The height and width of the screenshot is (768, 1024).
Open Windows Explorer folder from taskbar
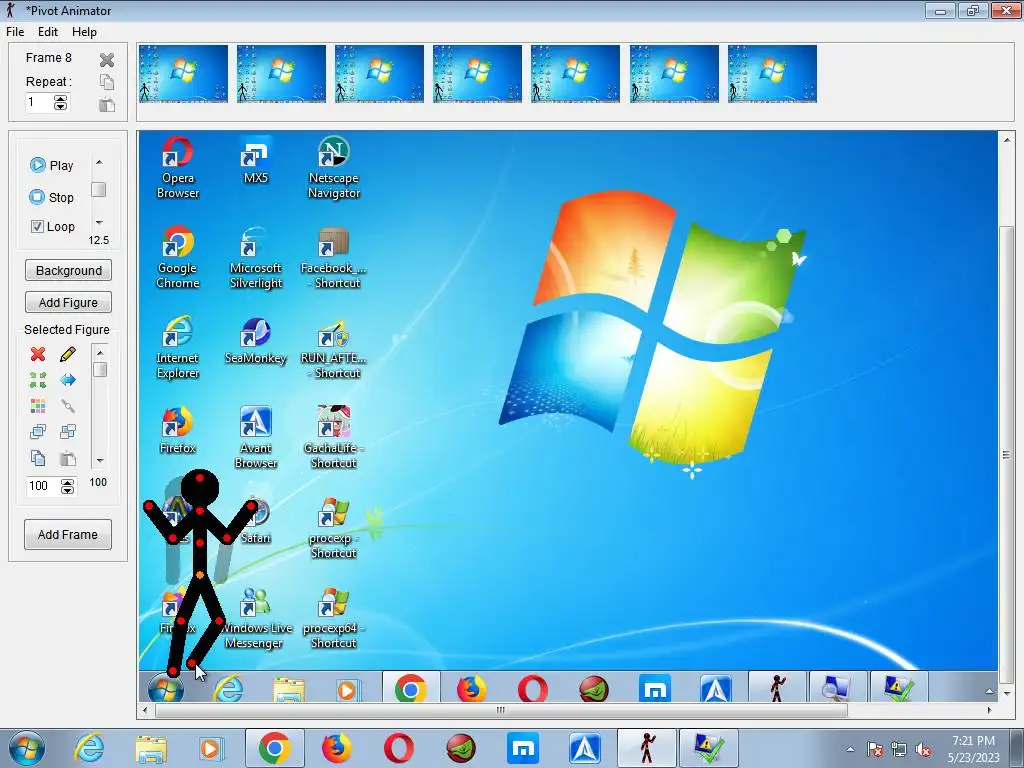pos(151,748)
